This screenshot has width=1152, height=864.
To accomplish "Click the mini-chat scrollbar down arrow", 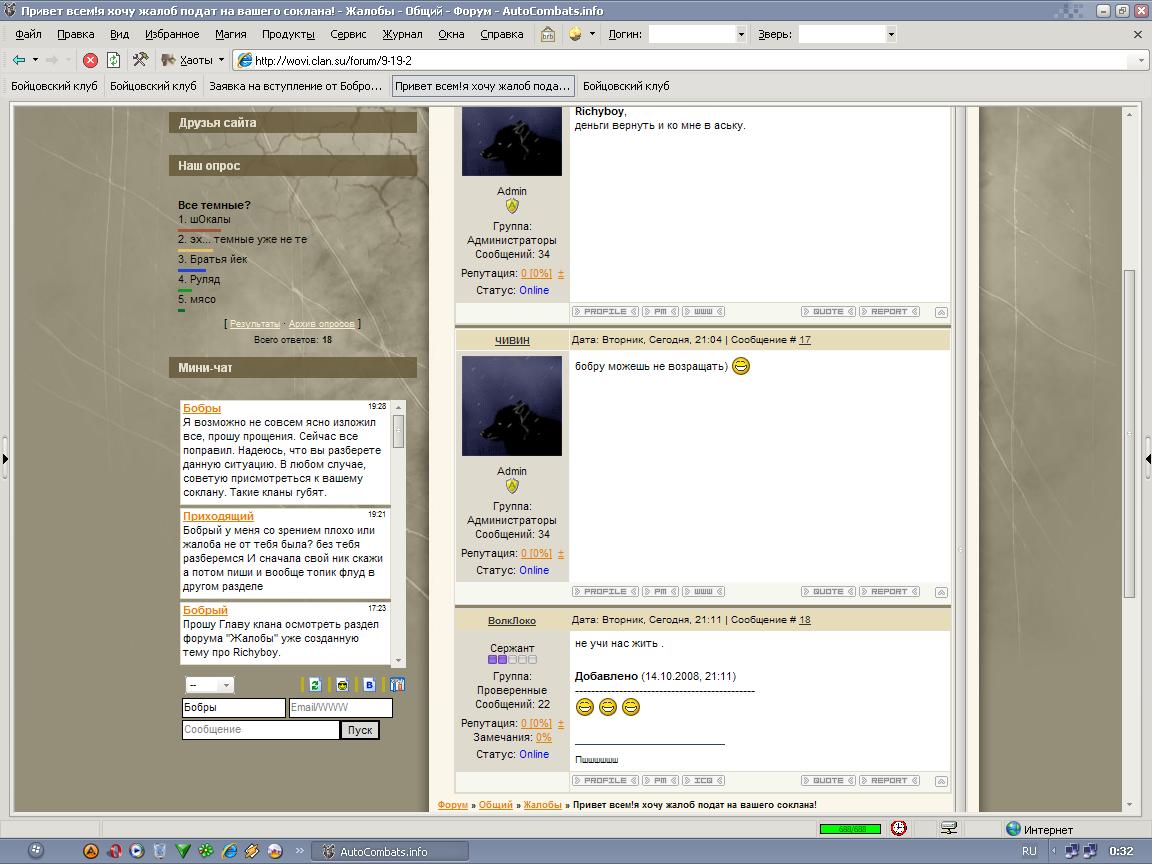I will pos(399,660).
